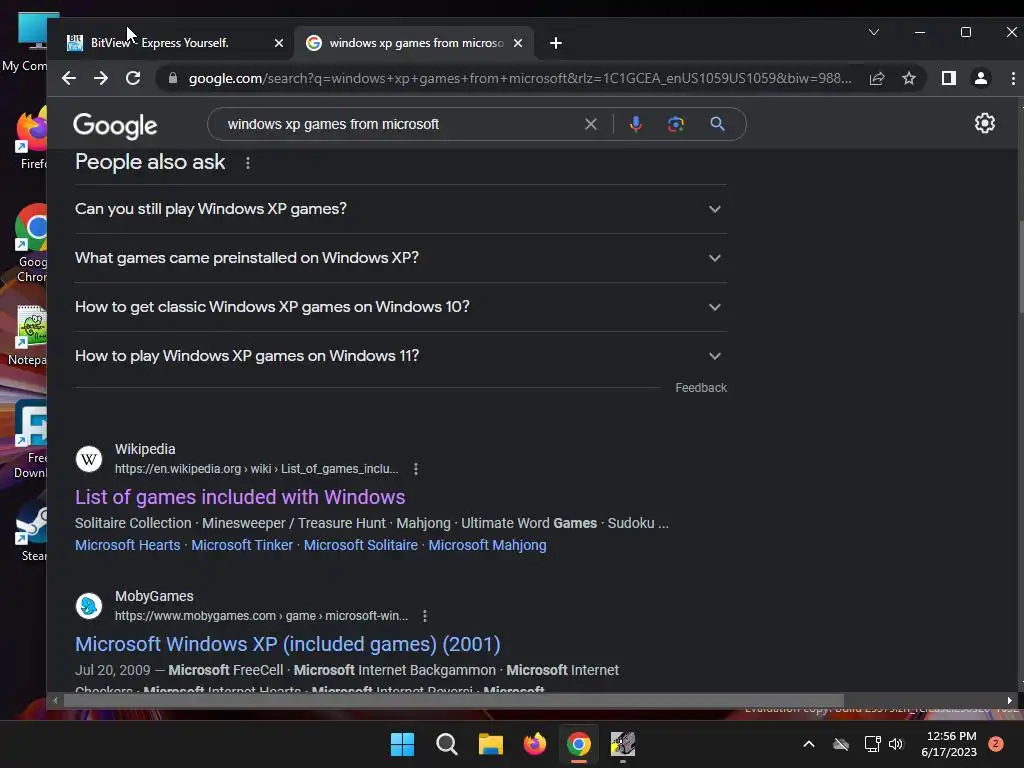Click the Chrome address bar URL
Viewport: 1024px width, 768px height.
(x=519, y=78)
